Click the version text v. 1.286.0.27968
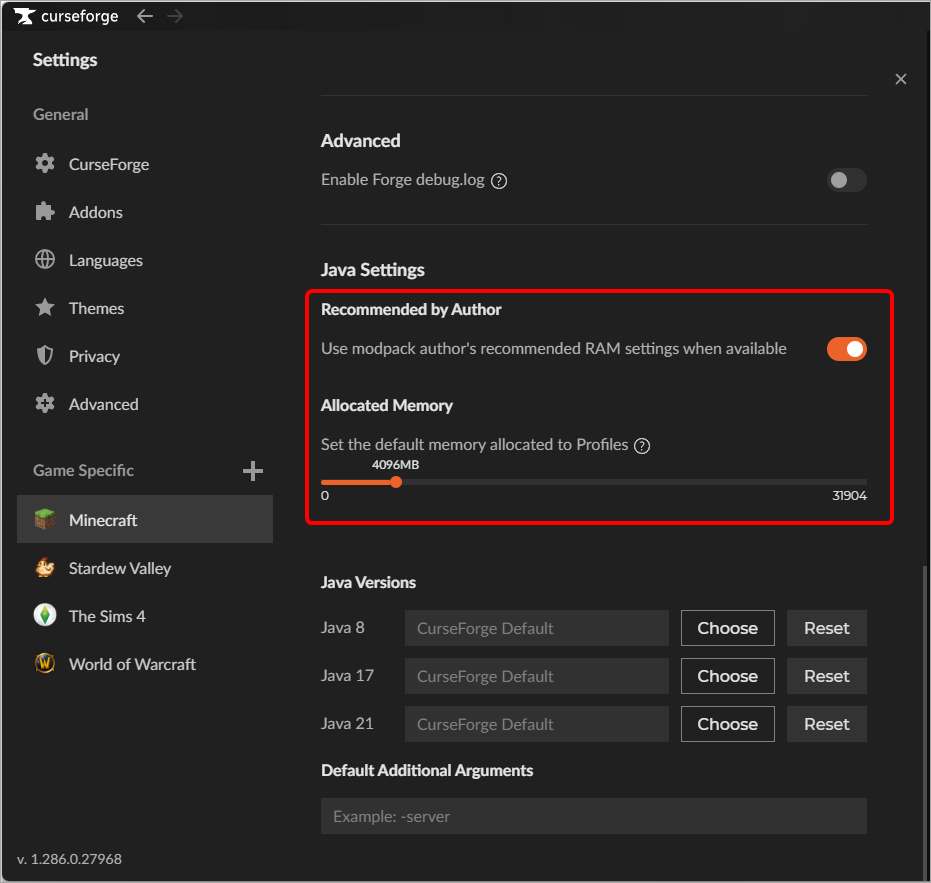Image resolution: width=931 pixels, height=883 pixels. coord(69,859)
